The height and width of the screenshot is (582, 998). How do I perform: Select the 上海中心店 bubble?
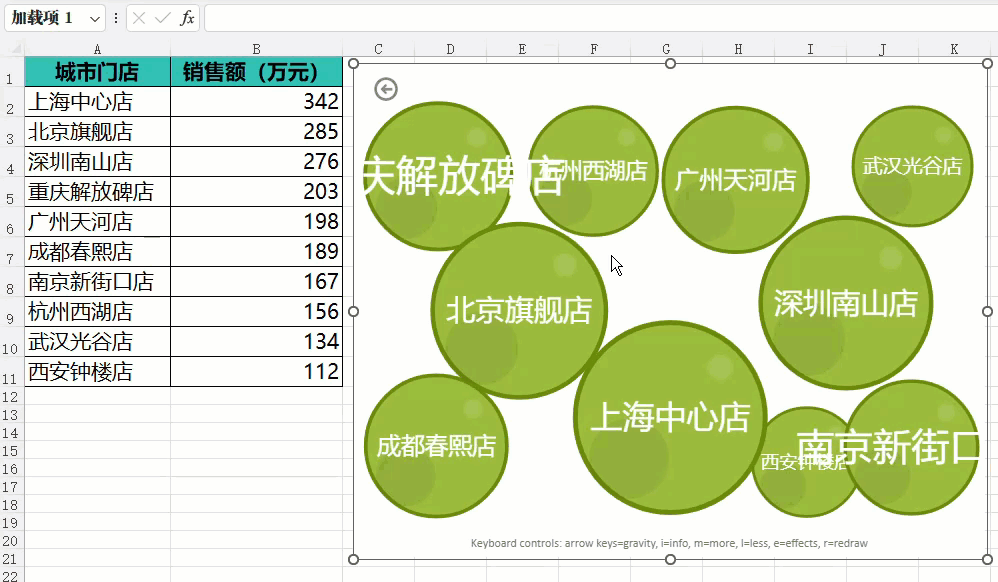670,417
